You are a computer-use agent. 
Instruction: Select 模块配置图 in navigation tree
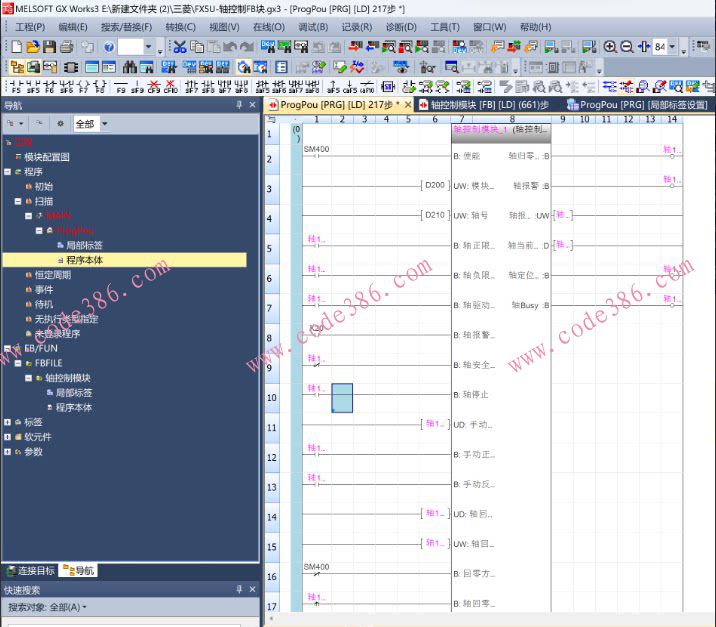pos(46,157)
